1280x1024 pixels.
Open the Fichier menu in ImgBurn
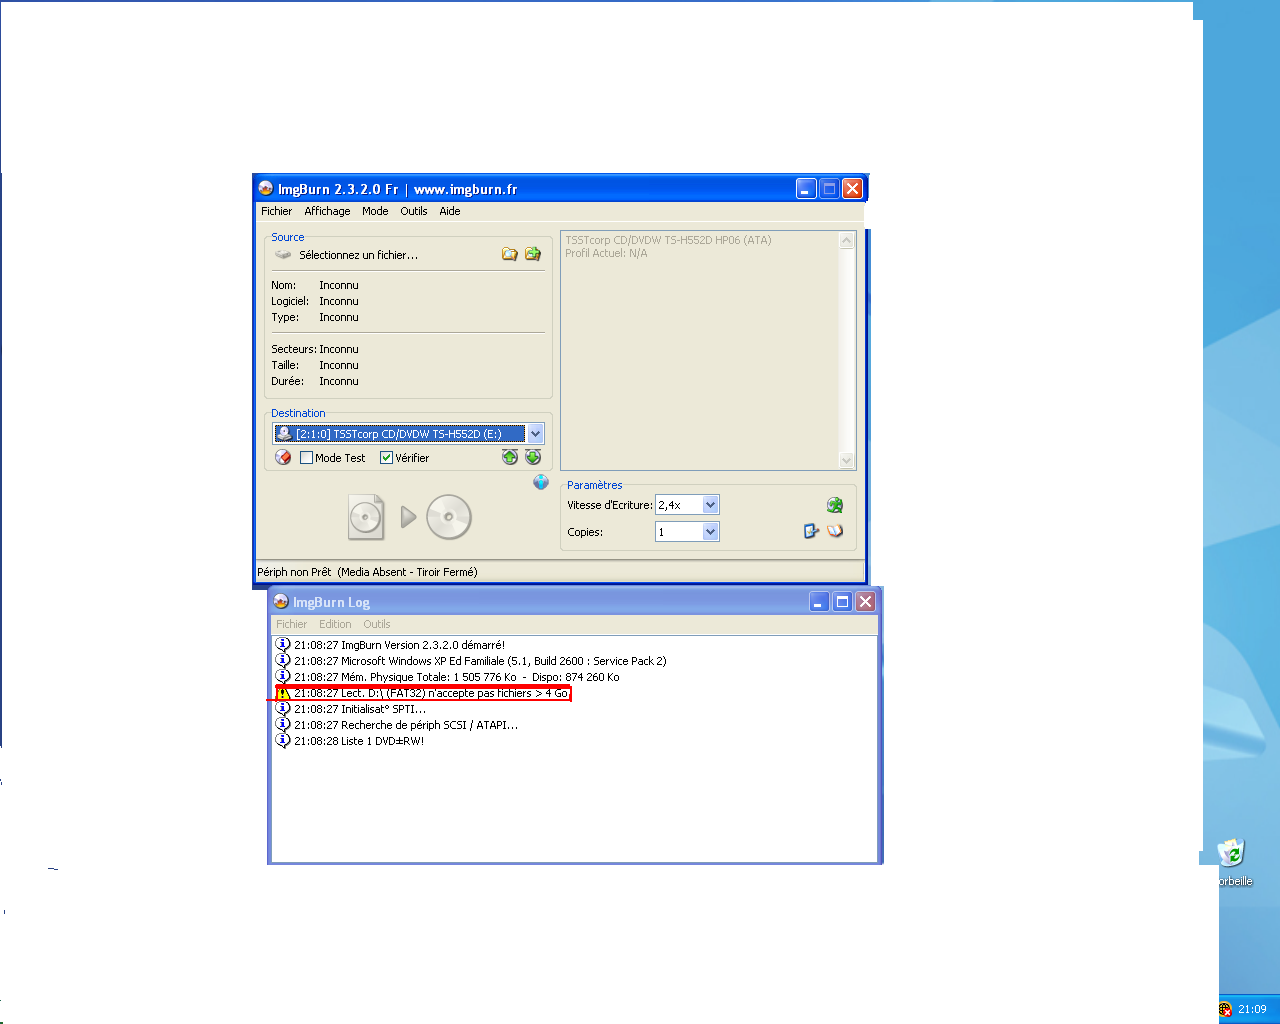276,211
